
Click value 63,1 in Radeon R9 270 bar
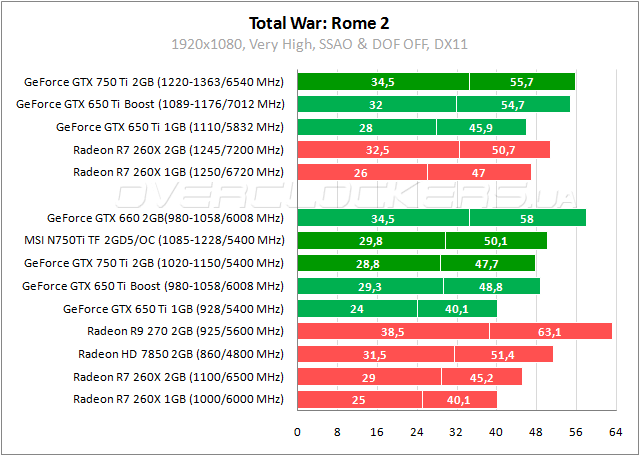coord(549,332)
